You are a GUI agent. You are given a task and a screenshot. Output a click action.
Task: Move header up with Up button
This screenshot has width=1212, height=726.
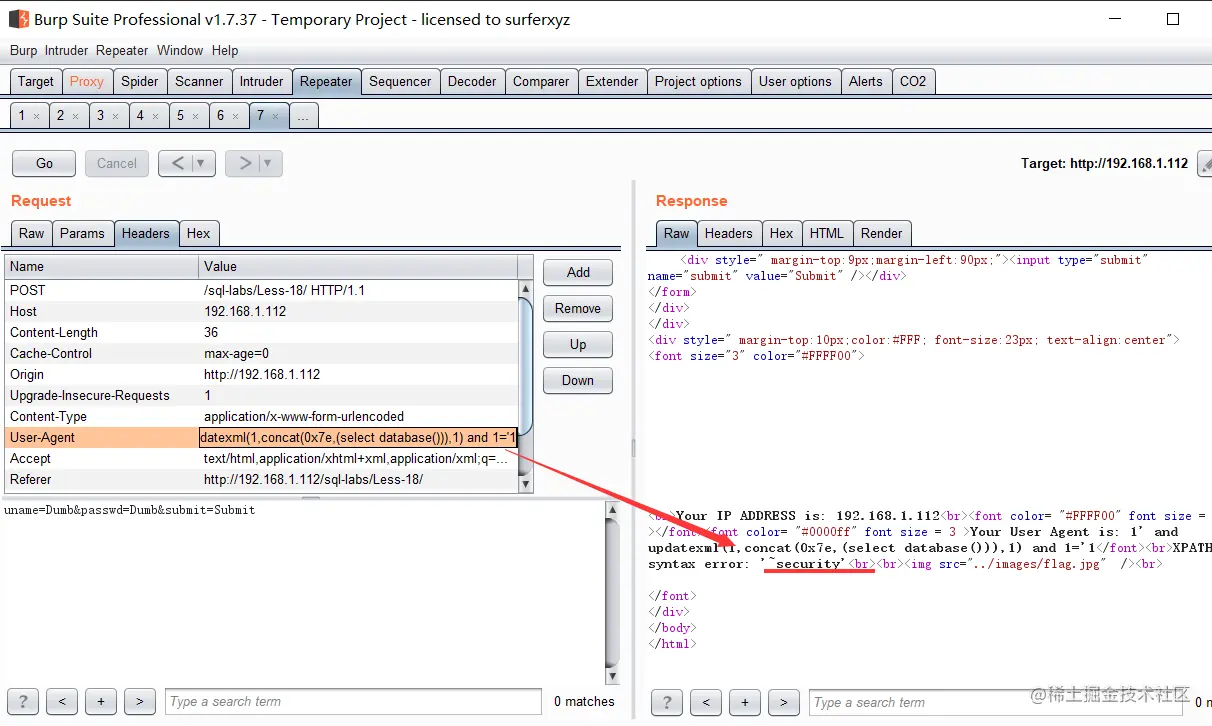click(x=578, y=344)
